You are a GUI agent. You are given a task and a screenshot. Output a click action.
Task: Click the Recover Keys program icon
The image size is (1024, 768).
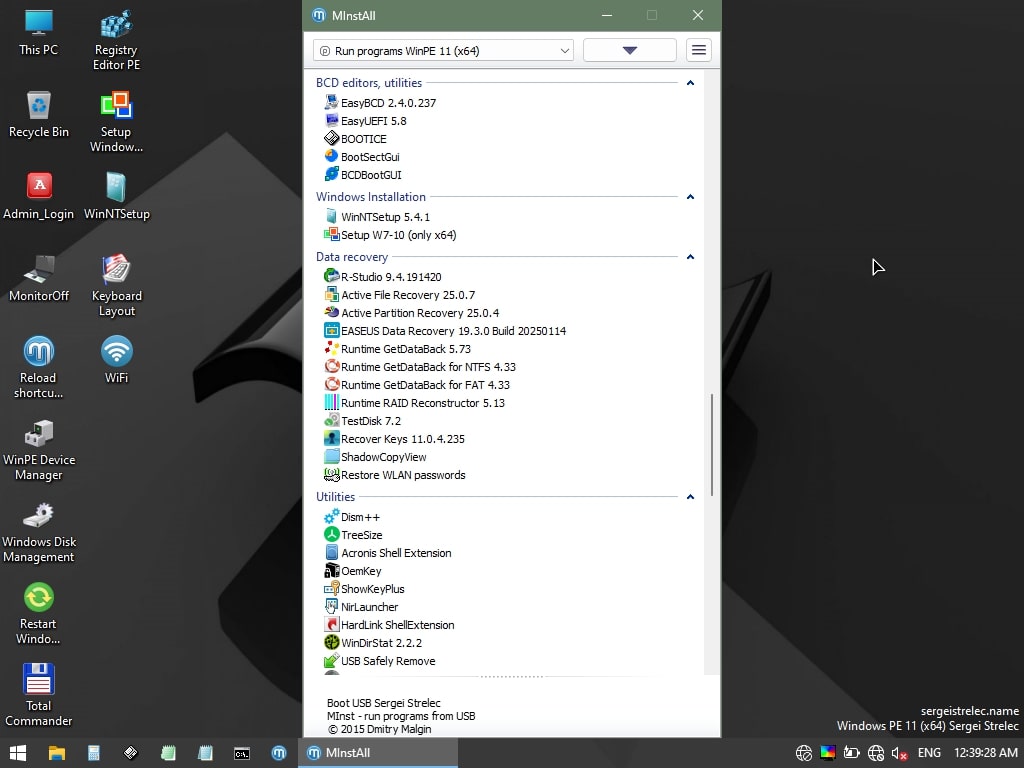click(332, 438)
